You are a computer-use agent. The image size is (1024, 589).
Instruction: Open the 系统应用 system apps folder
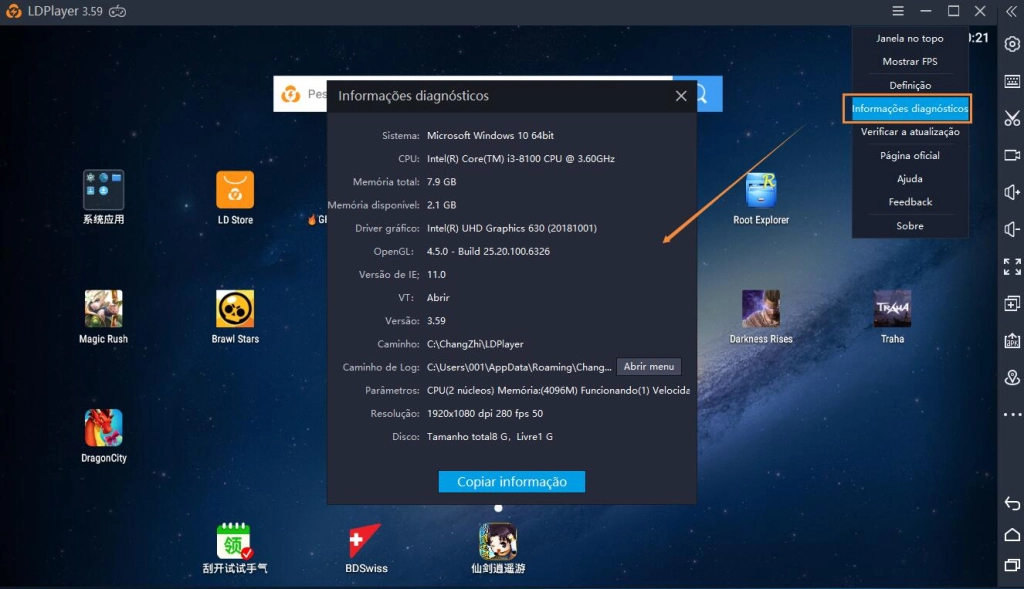(x=103, y=198)
